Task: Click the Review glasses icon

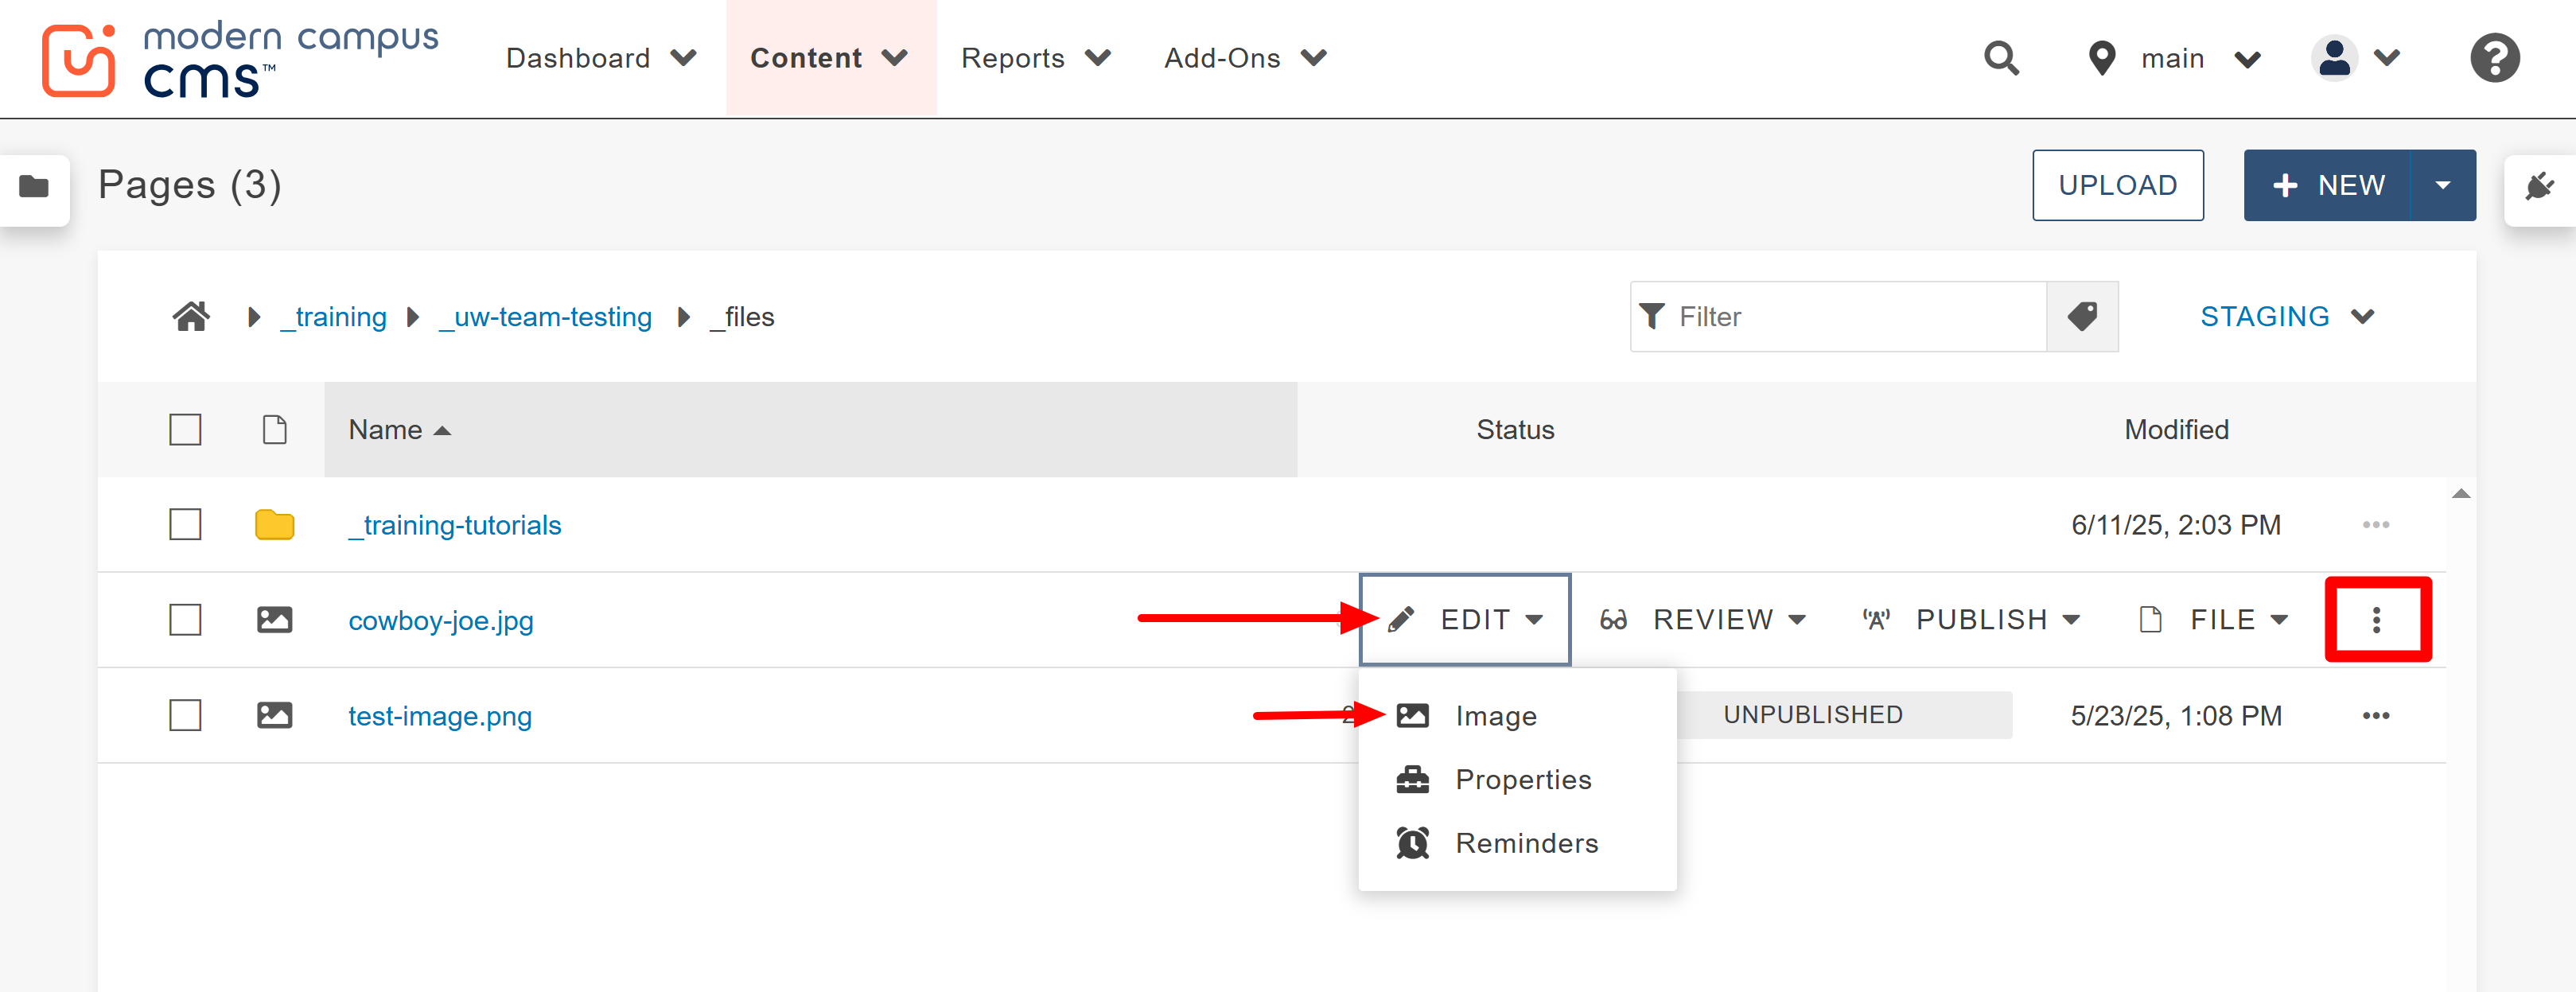Action: (x=1613, y=619)
